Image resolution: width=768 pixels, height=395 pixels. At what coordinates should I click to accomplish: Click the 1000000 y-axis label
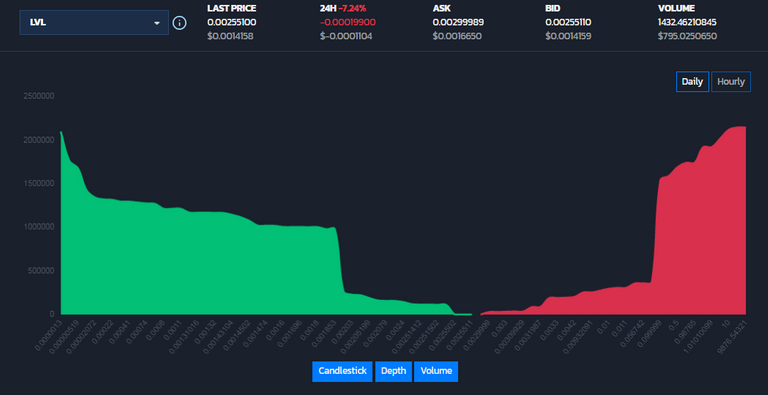(39, 227)
